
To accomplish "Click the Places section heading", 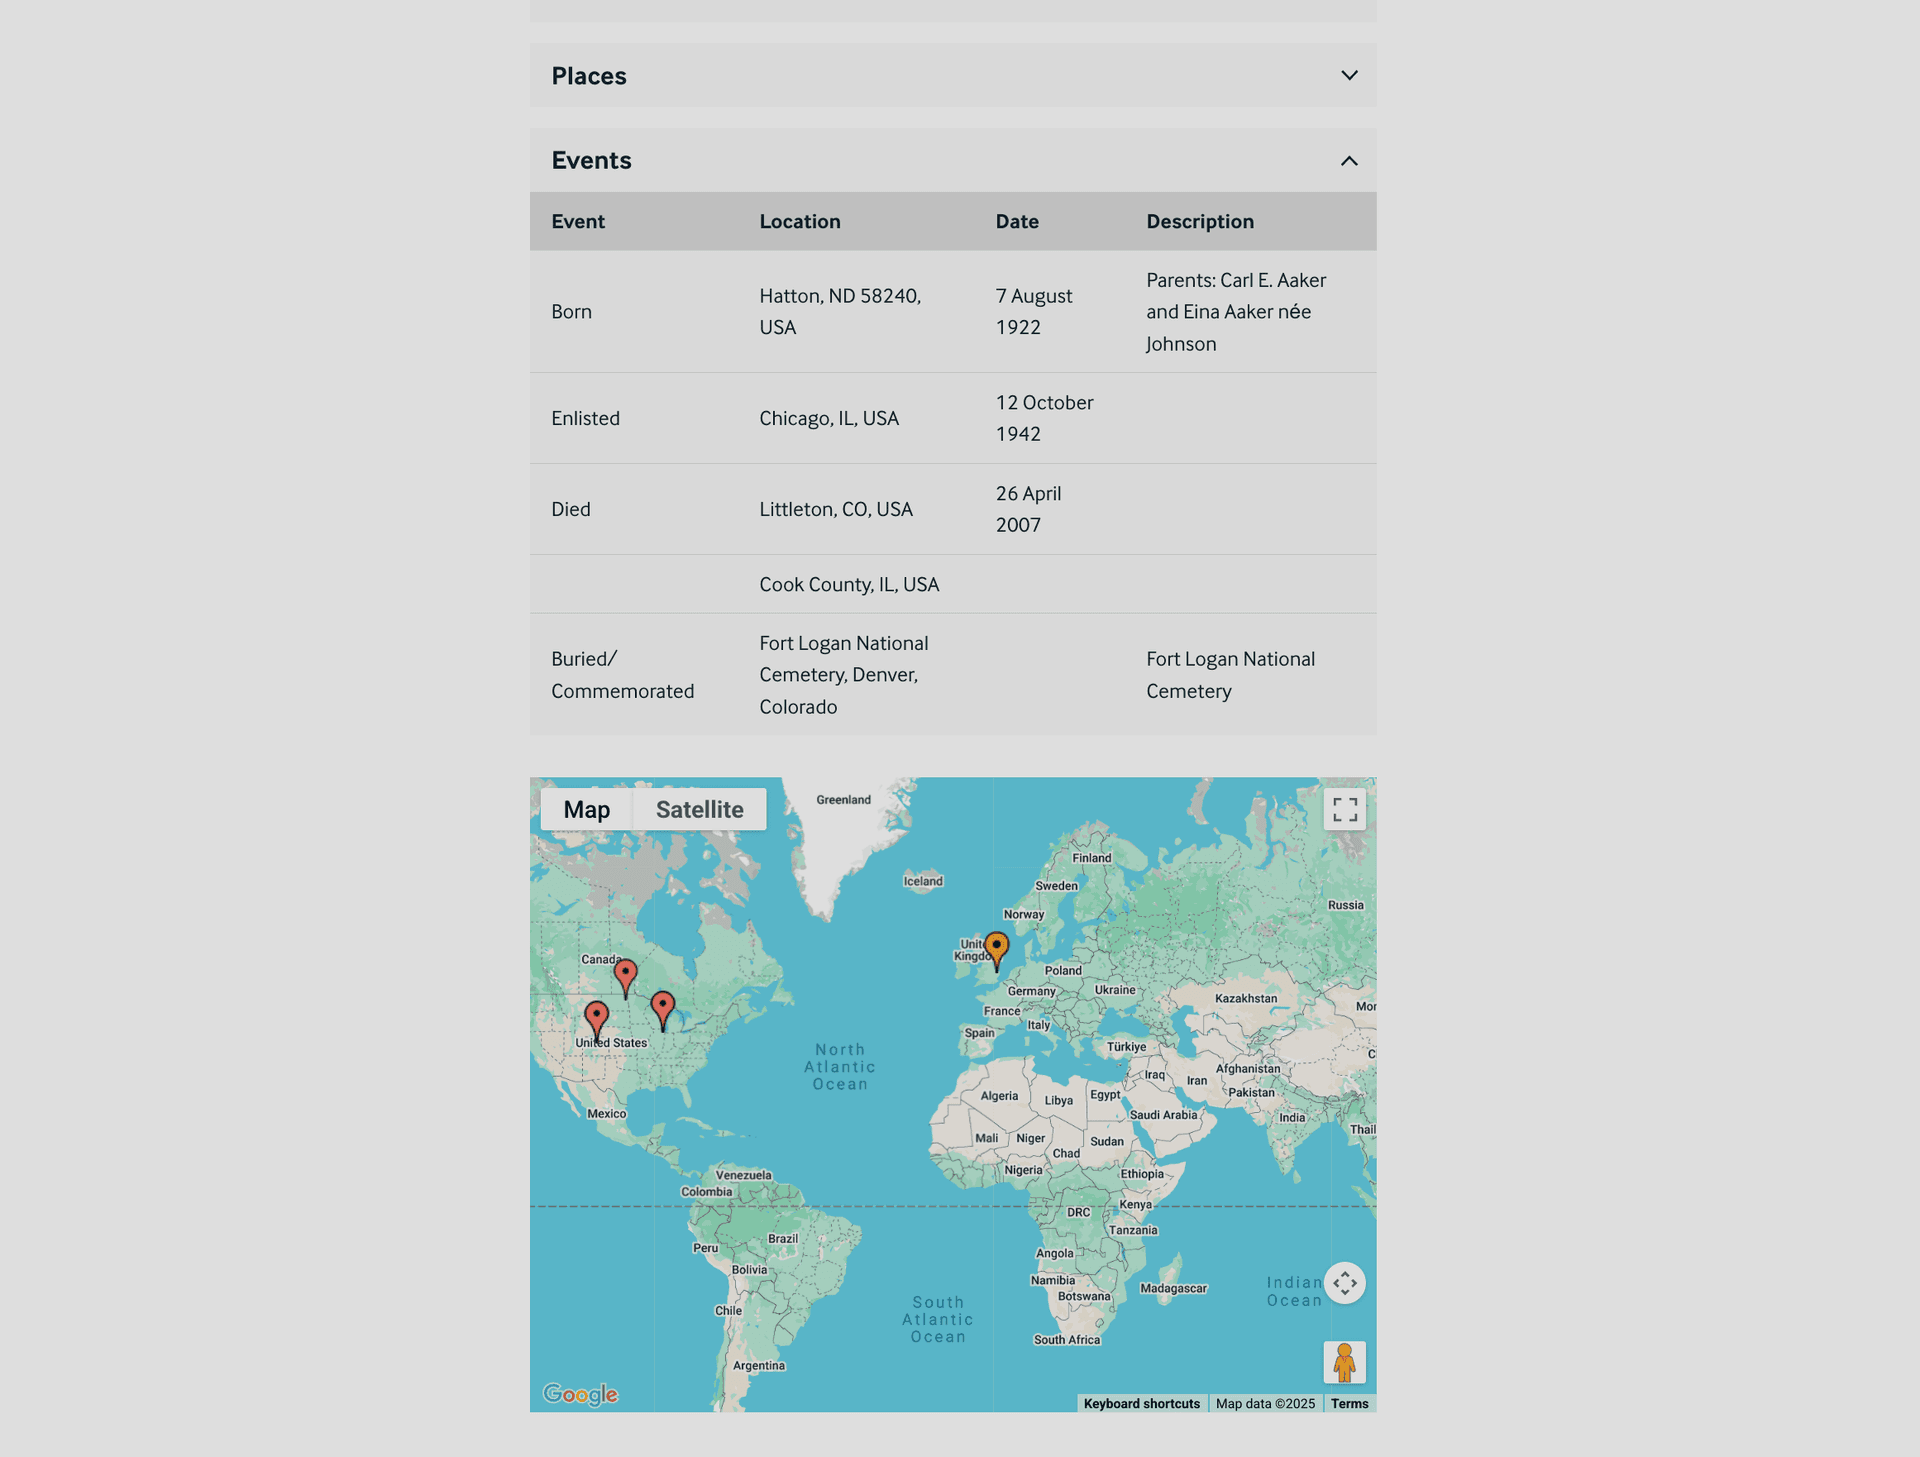I will coord(589,76).
